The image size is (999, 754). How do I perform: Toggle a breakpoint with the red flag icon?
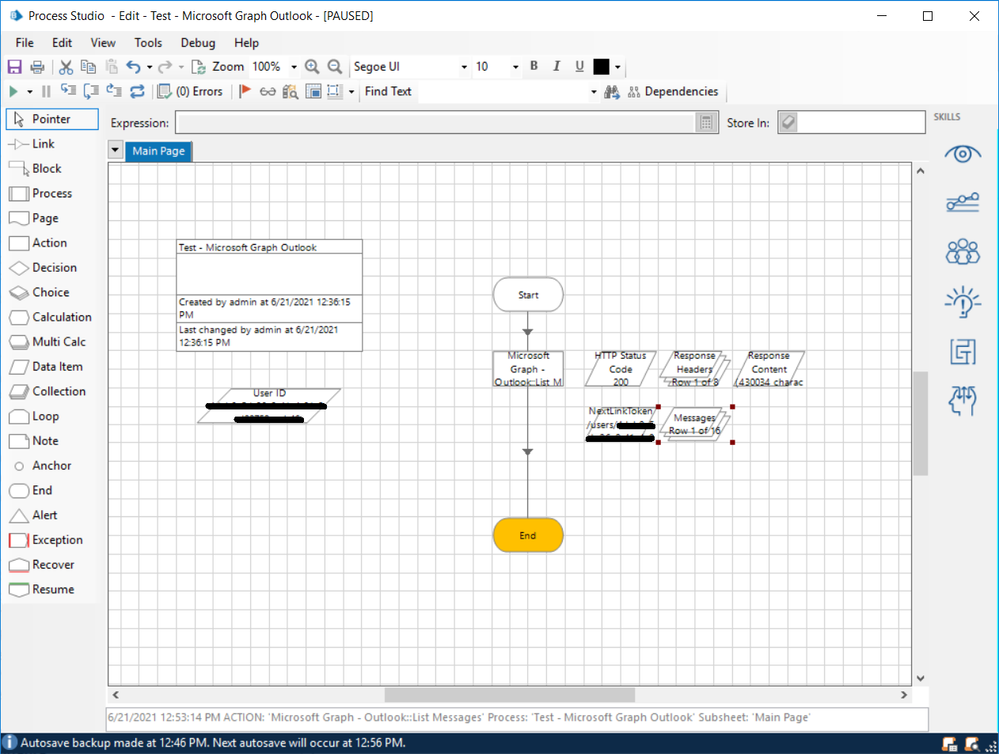[245, 92]
